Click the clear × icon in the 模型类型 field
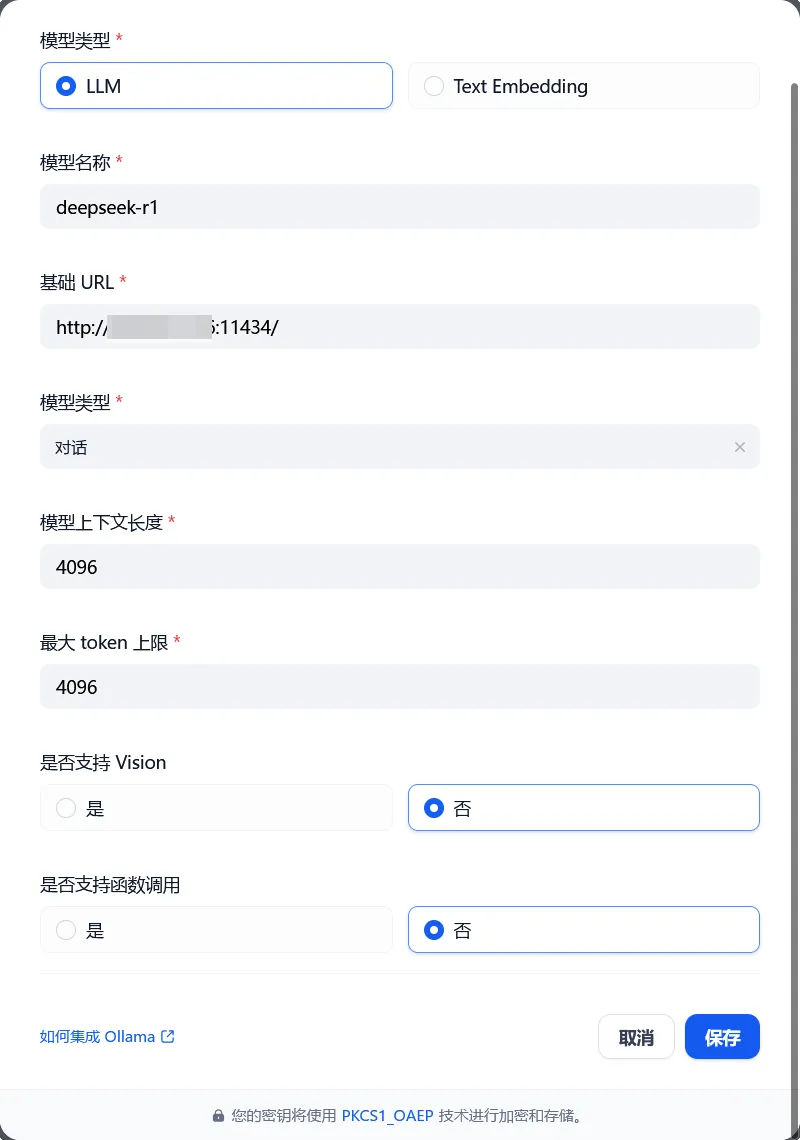800x1140 pixels. [x=740, y=447]
